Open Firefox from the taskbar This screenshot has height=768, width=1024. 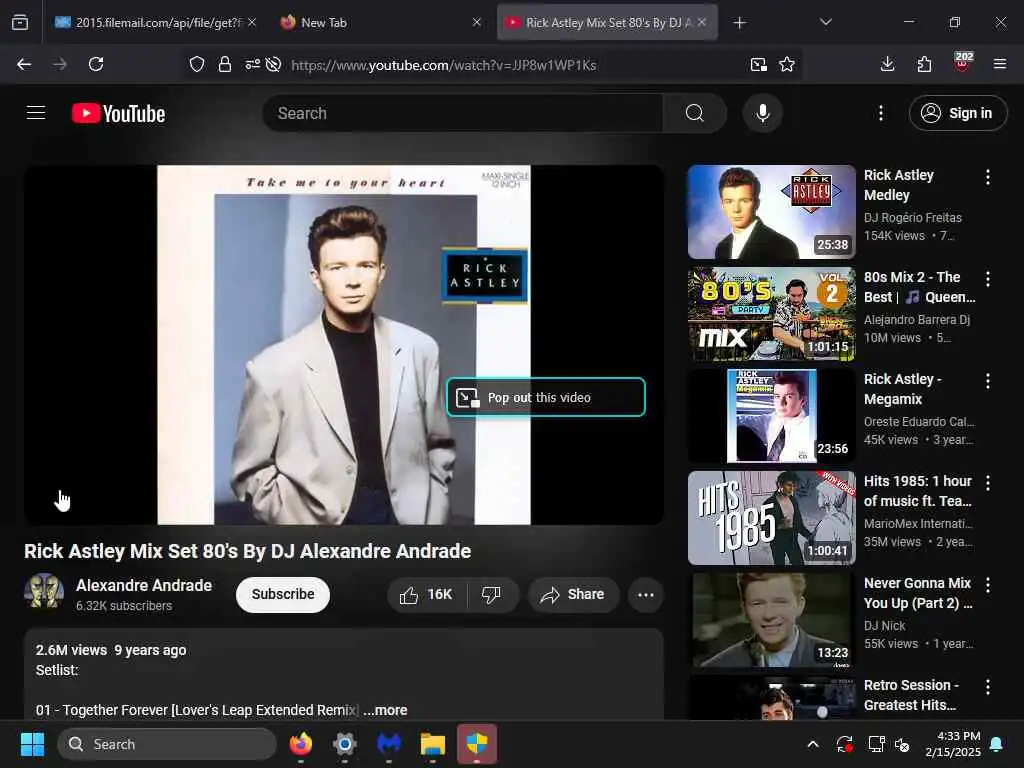point(300,744)
